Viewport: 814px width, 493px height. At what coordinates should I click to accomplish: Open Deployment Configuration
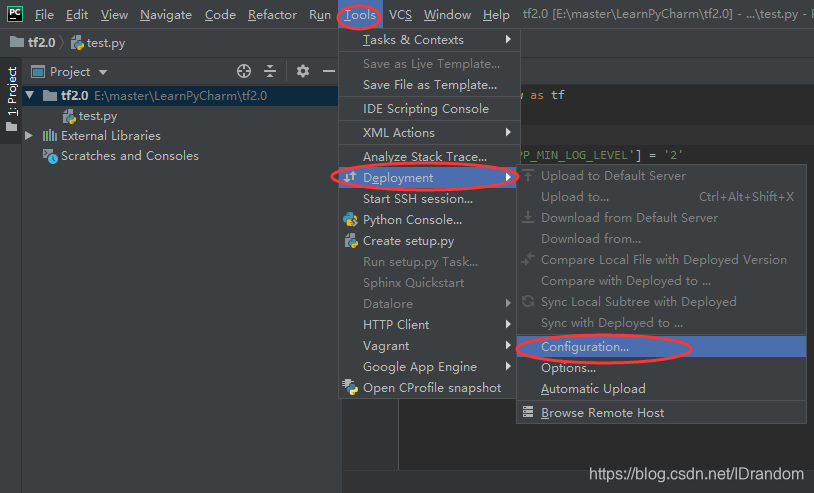pos(661,347)
